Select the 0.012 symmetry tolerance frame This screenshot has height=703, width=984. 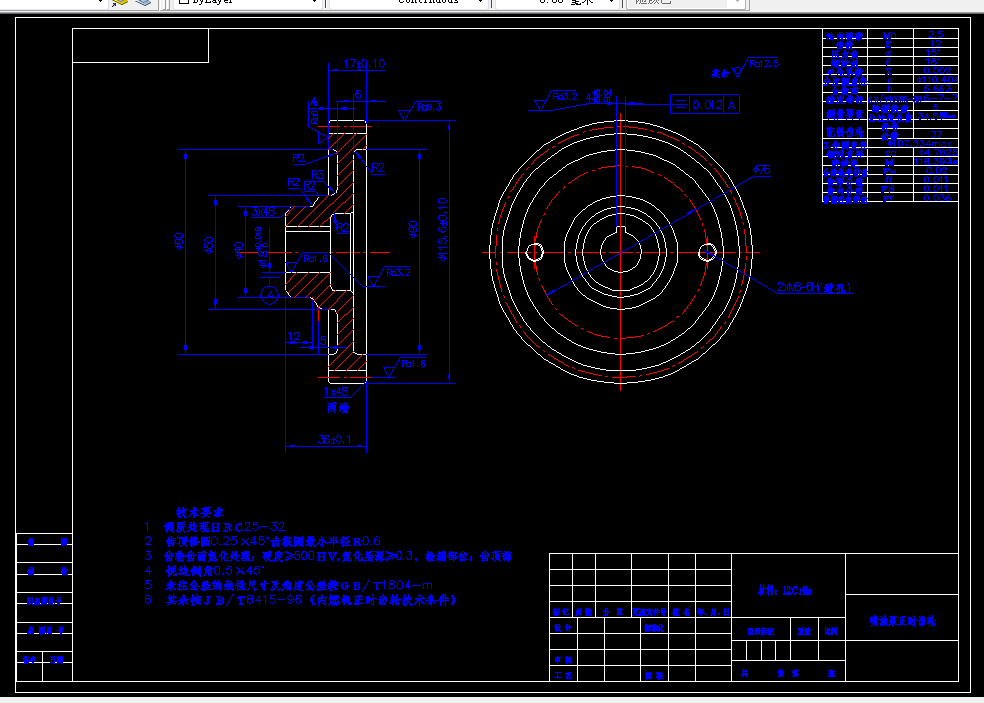tap(705, 105)
